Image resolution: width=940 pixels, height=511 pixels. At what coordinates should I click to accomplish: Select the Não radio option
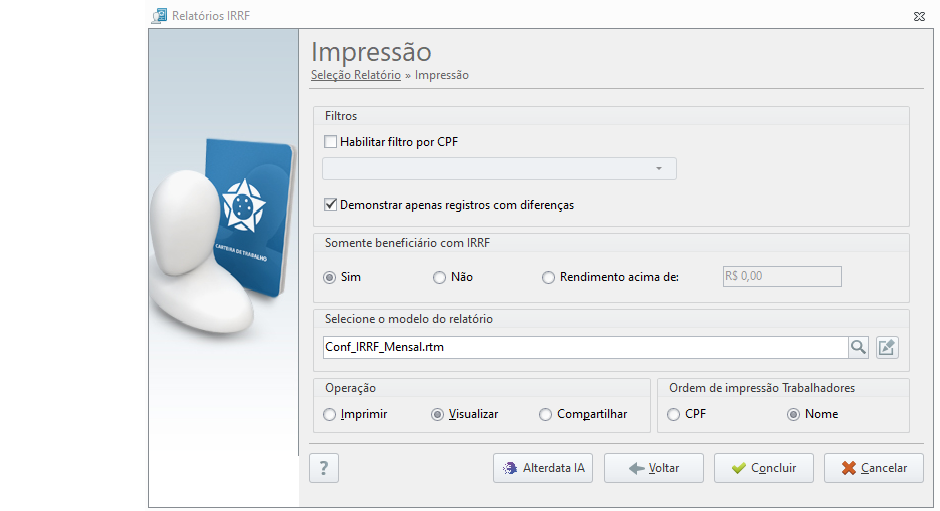point(439,278)
